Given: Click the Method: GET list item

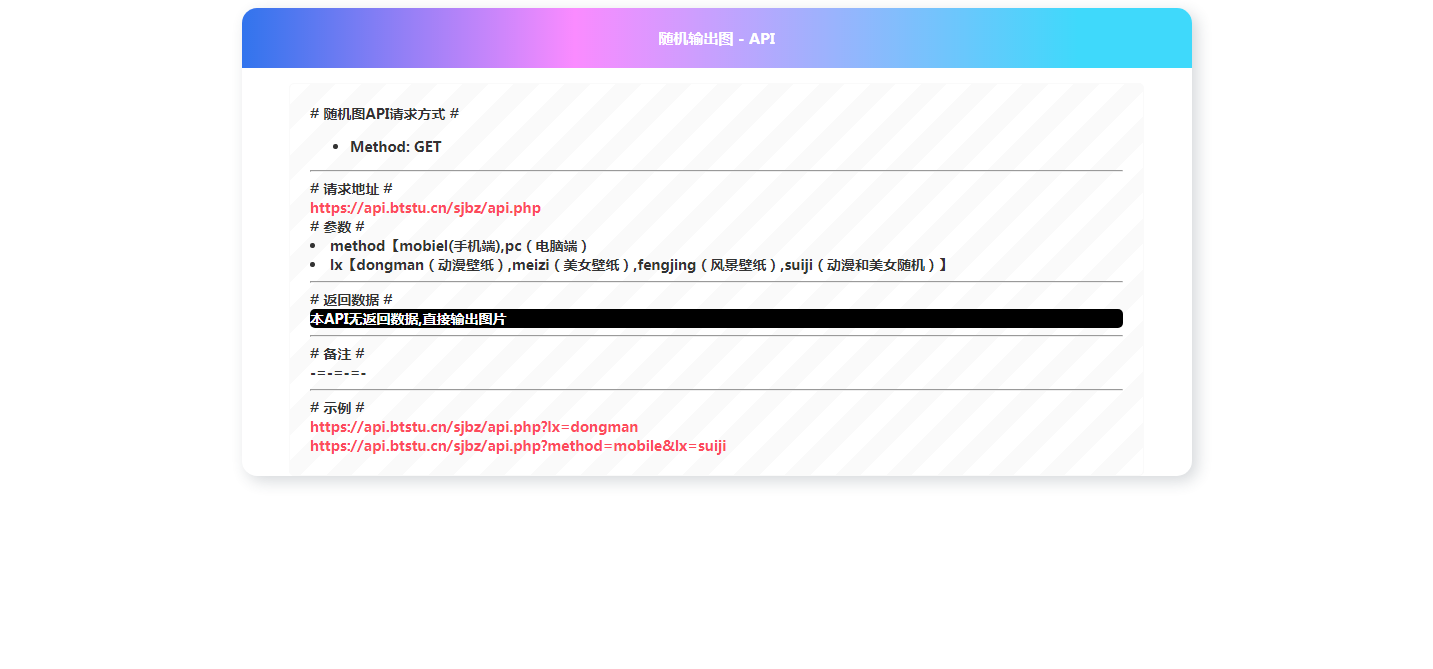Looking at the screenshot, I should click(395, 147).
